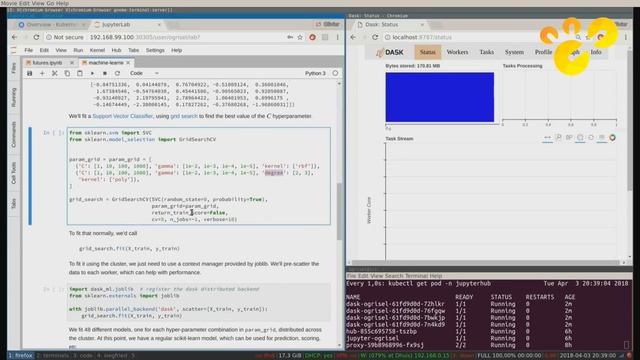Click the blue Bytes stored bar
Image resolution: width=640 pixels, height=360 pixels.
tap(440, 97)
